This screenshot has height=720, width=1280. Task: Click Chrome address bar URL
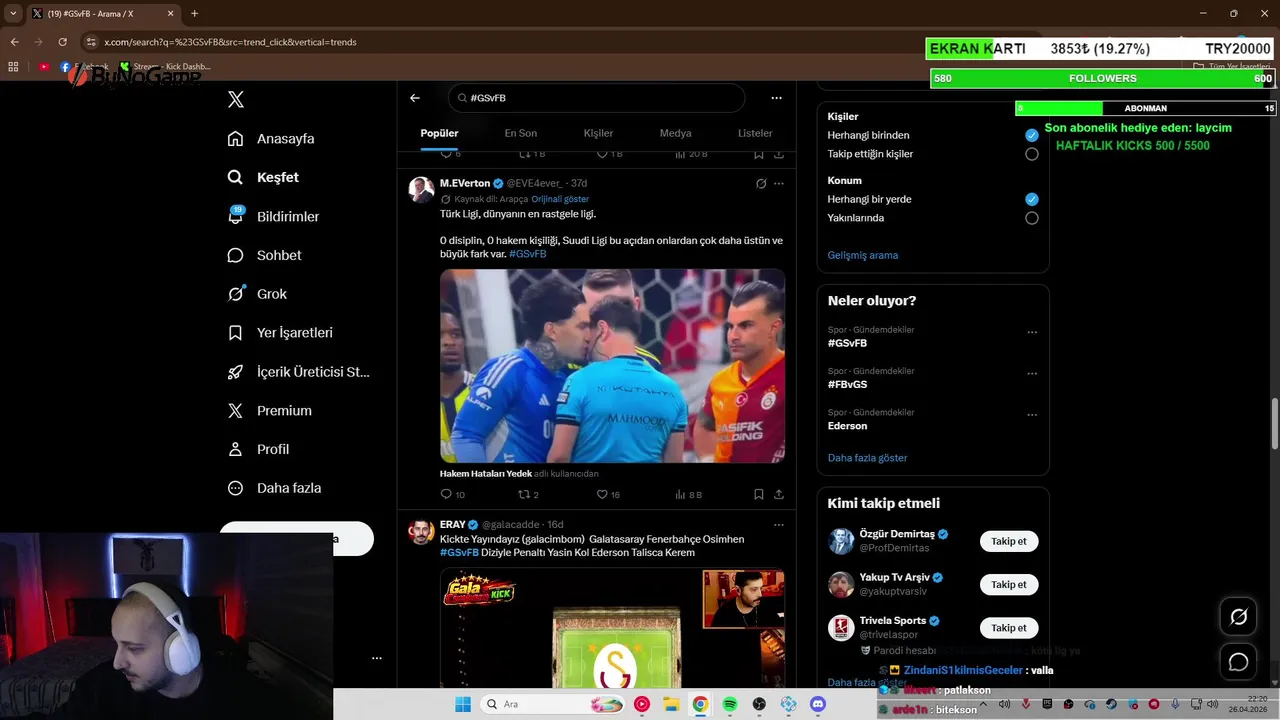[x=230, y=42]
